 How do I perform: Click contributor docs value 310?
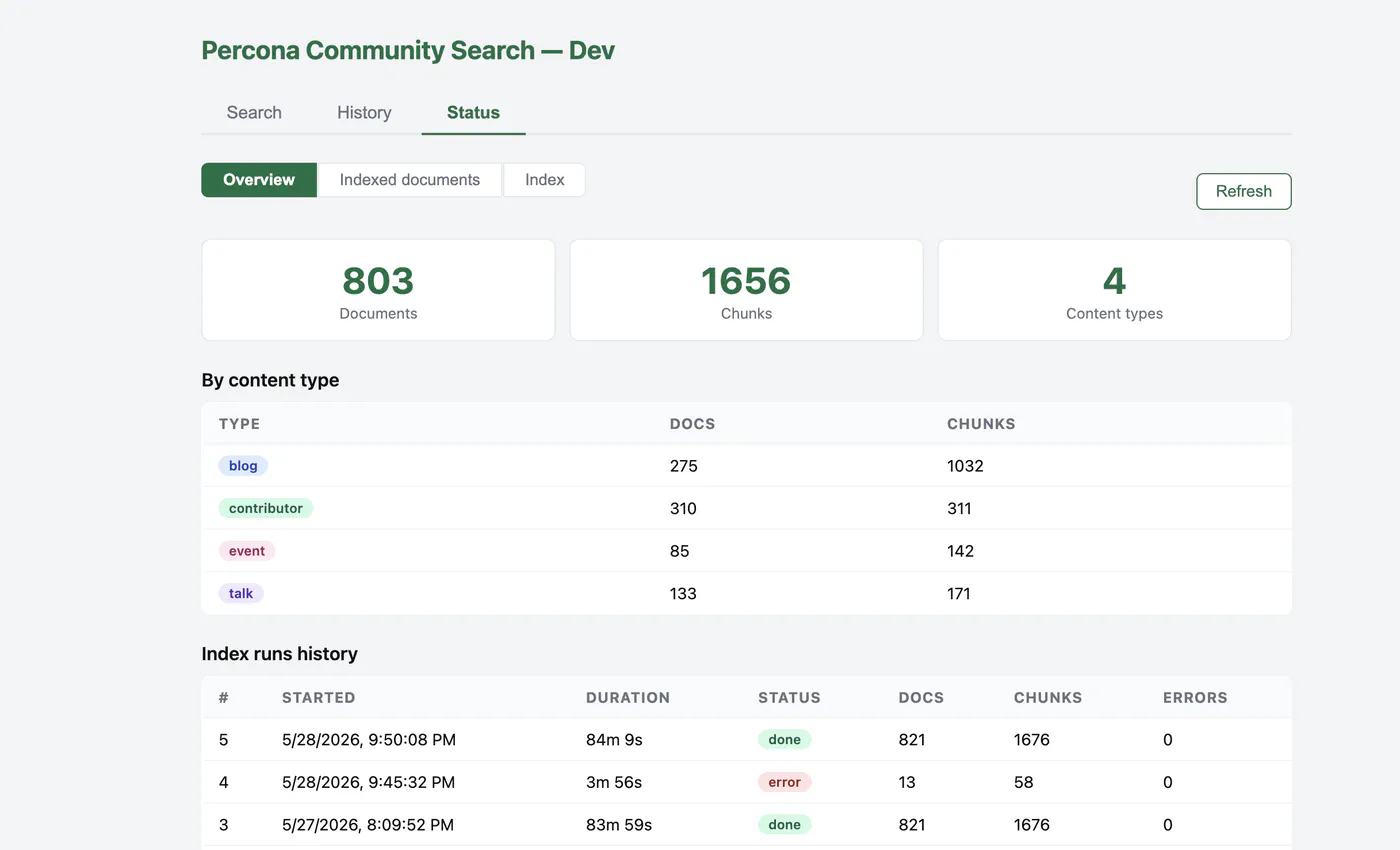pyautogui.click(x=683, y=508)
